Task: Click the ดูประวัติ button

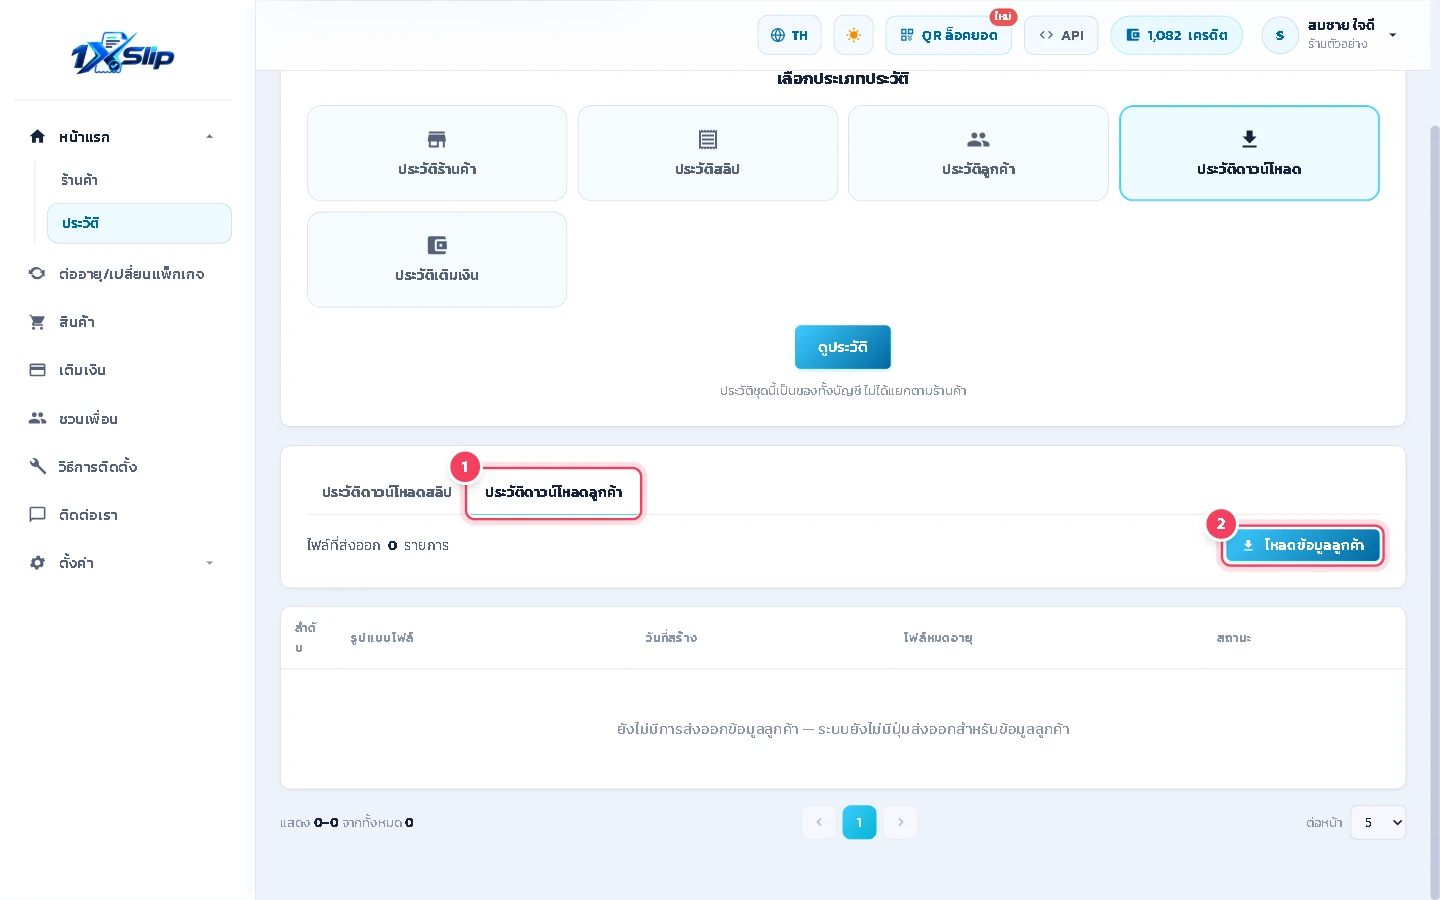Action: point(843,347)
